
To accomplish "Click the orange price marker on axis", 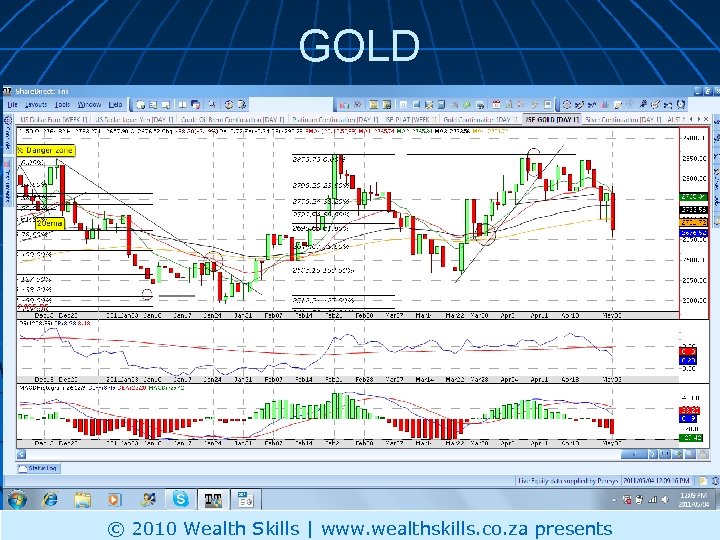I will [x=693, y=222].
